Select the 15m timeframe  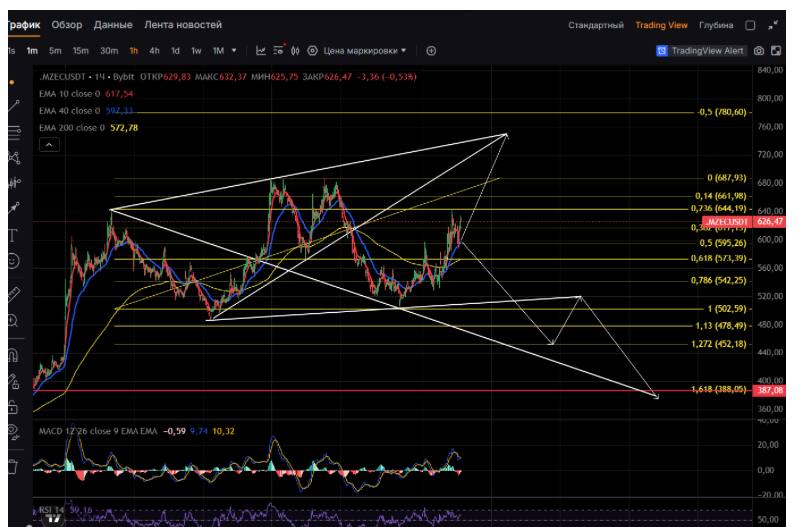pyautogui.click(x=80, y=51)
